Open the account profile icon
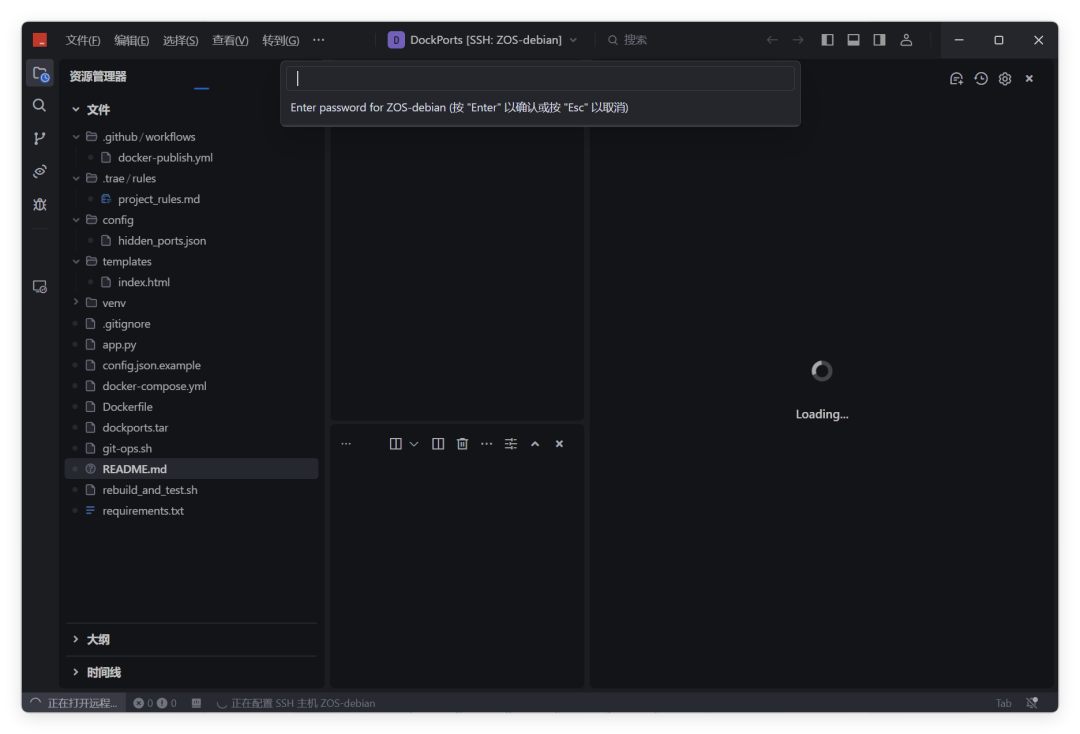 point(906,40)
